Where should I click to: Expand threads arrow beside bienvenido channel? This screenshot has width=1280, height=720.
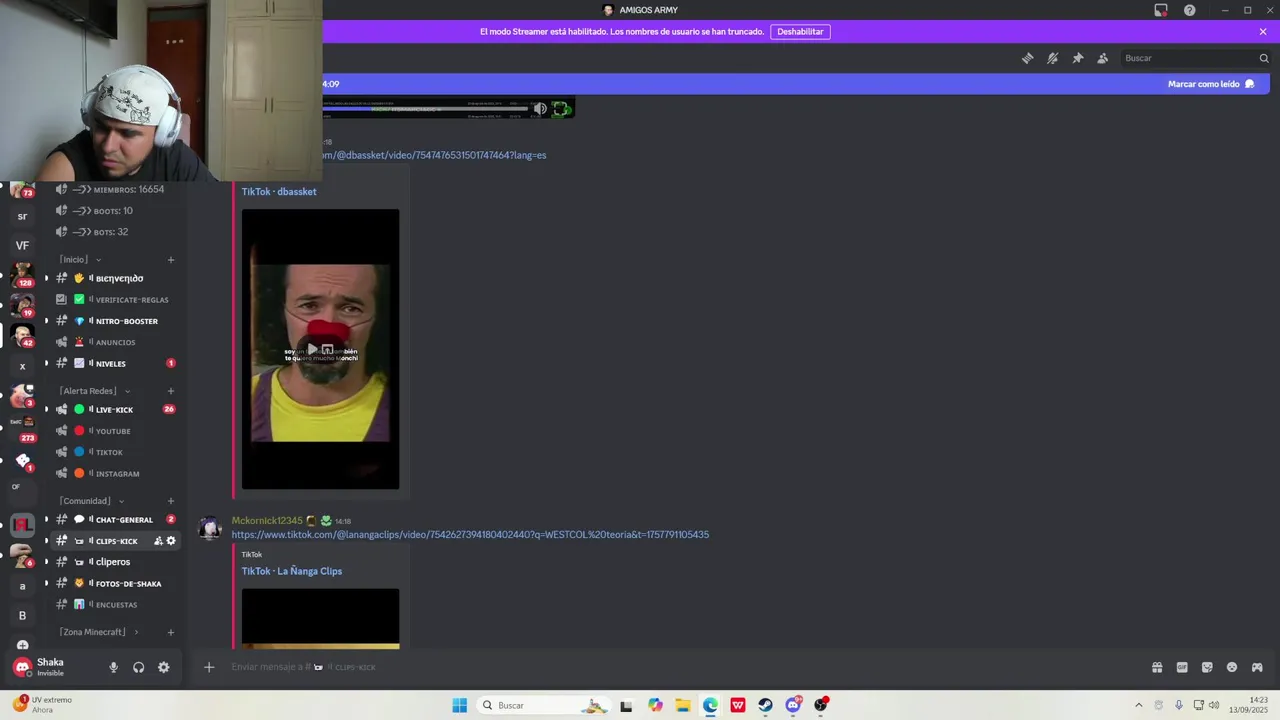(46, 278)
